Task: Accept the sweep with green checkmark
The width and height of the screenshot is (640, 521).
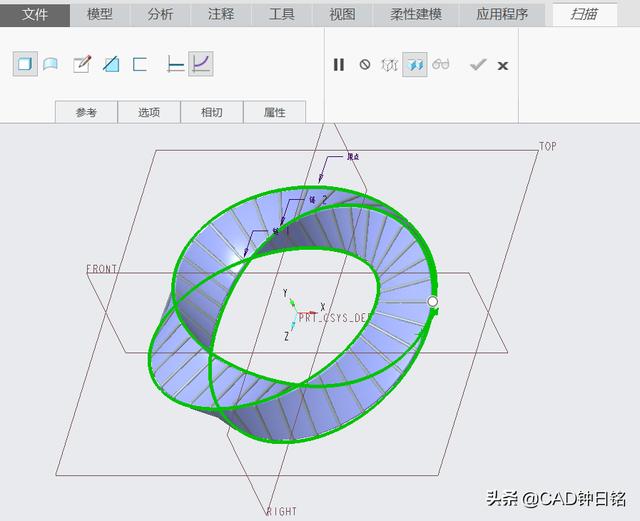Action: point(478,64)
